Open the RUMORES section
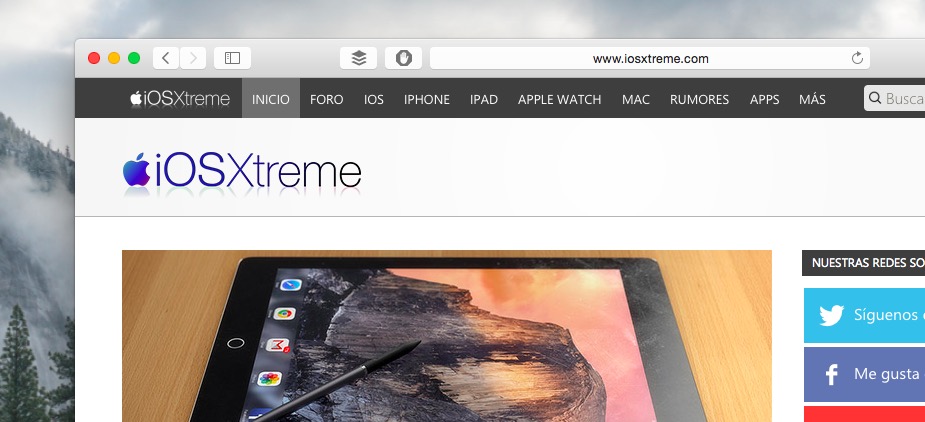This screenshot has width=925, height=422. click(699, 99)
